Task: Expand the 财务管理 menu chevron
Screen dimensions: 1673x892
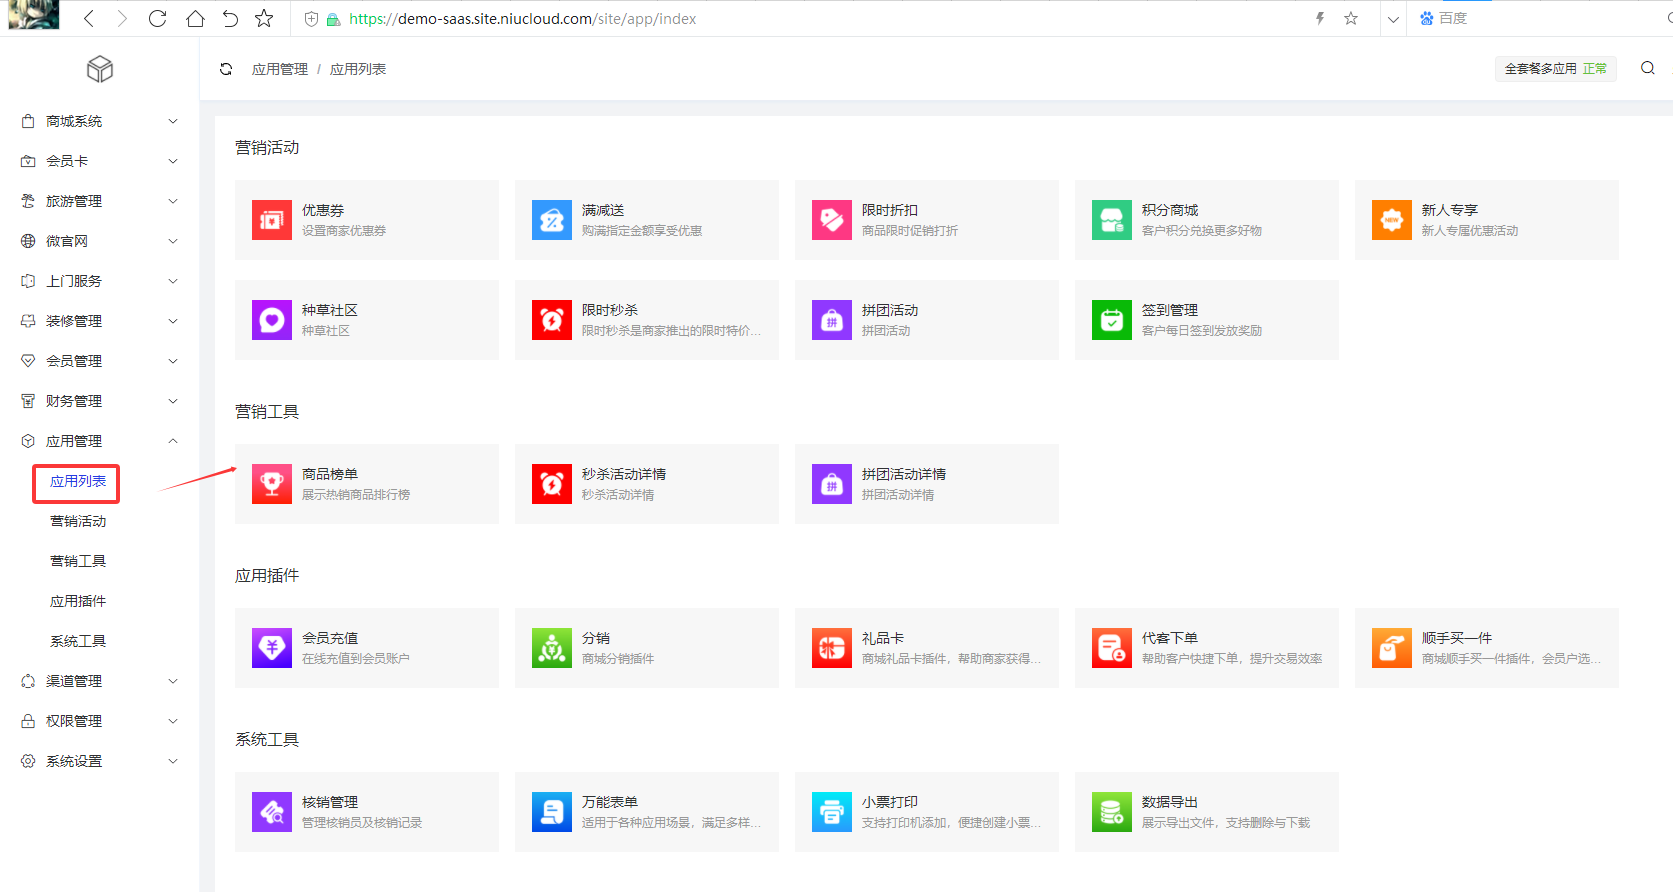Action: coord(173,401)
